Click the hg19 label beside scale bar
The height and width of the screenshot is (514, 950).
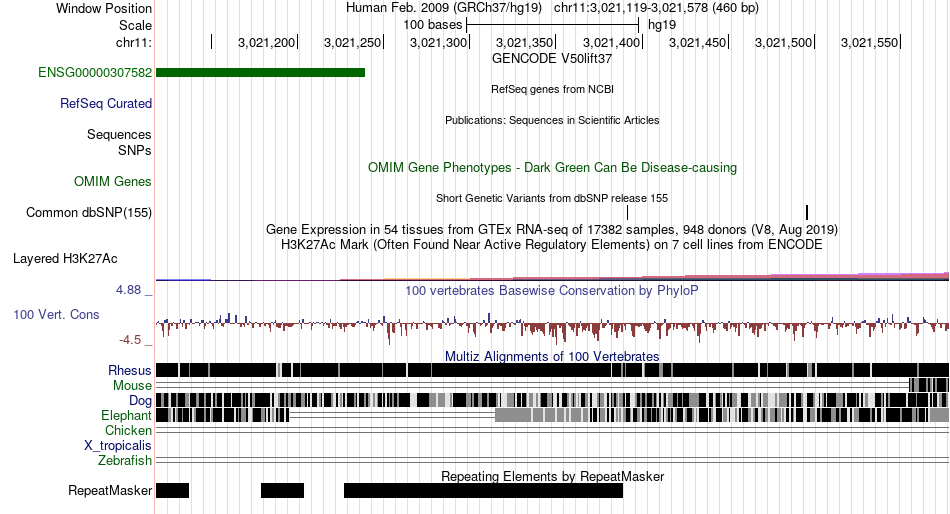[662, 25]
